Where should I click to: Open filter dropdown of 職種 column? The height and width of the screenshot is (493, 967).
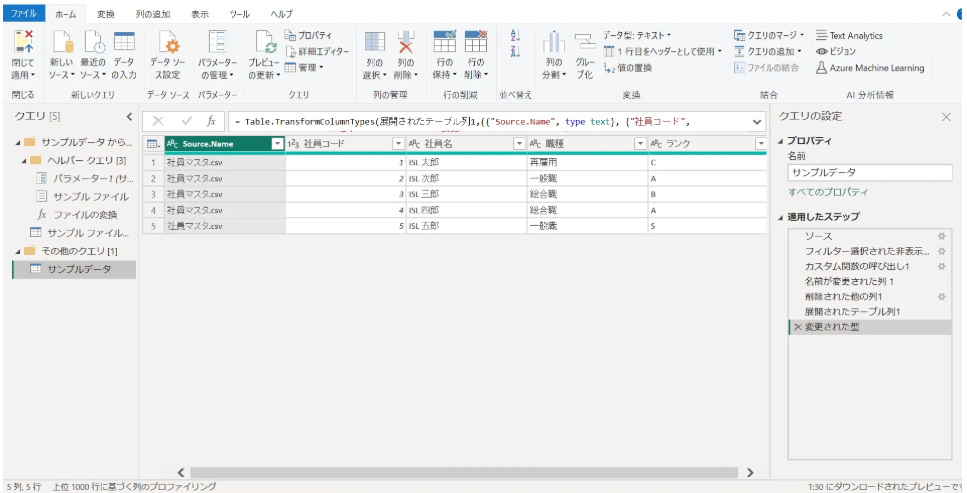[640, 144]
